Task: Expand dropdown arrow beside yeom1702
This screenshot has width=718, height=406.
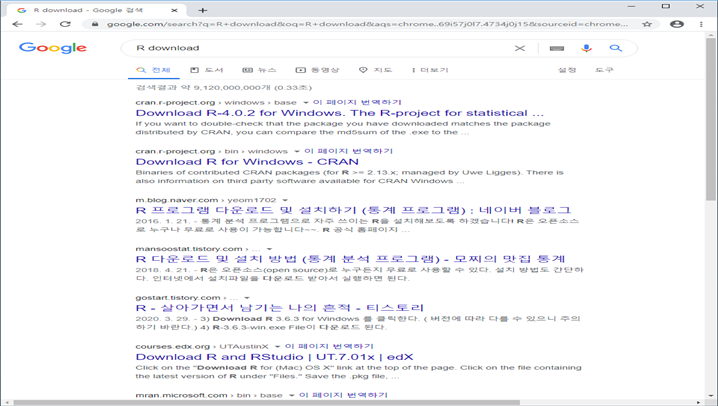Action: (285, 200)
